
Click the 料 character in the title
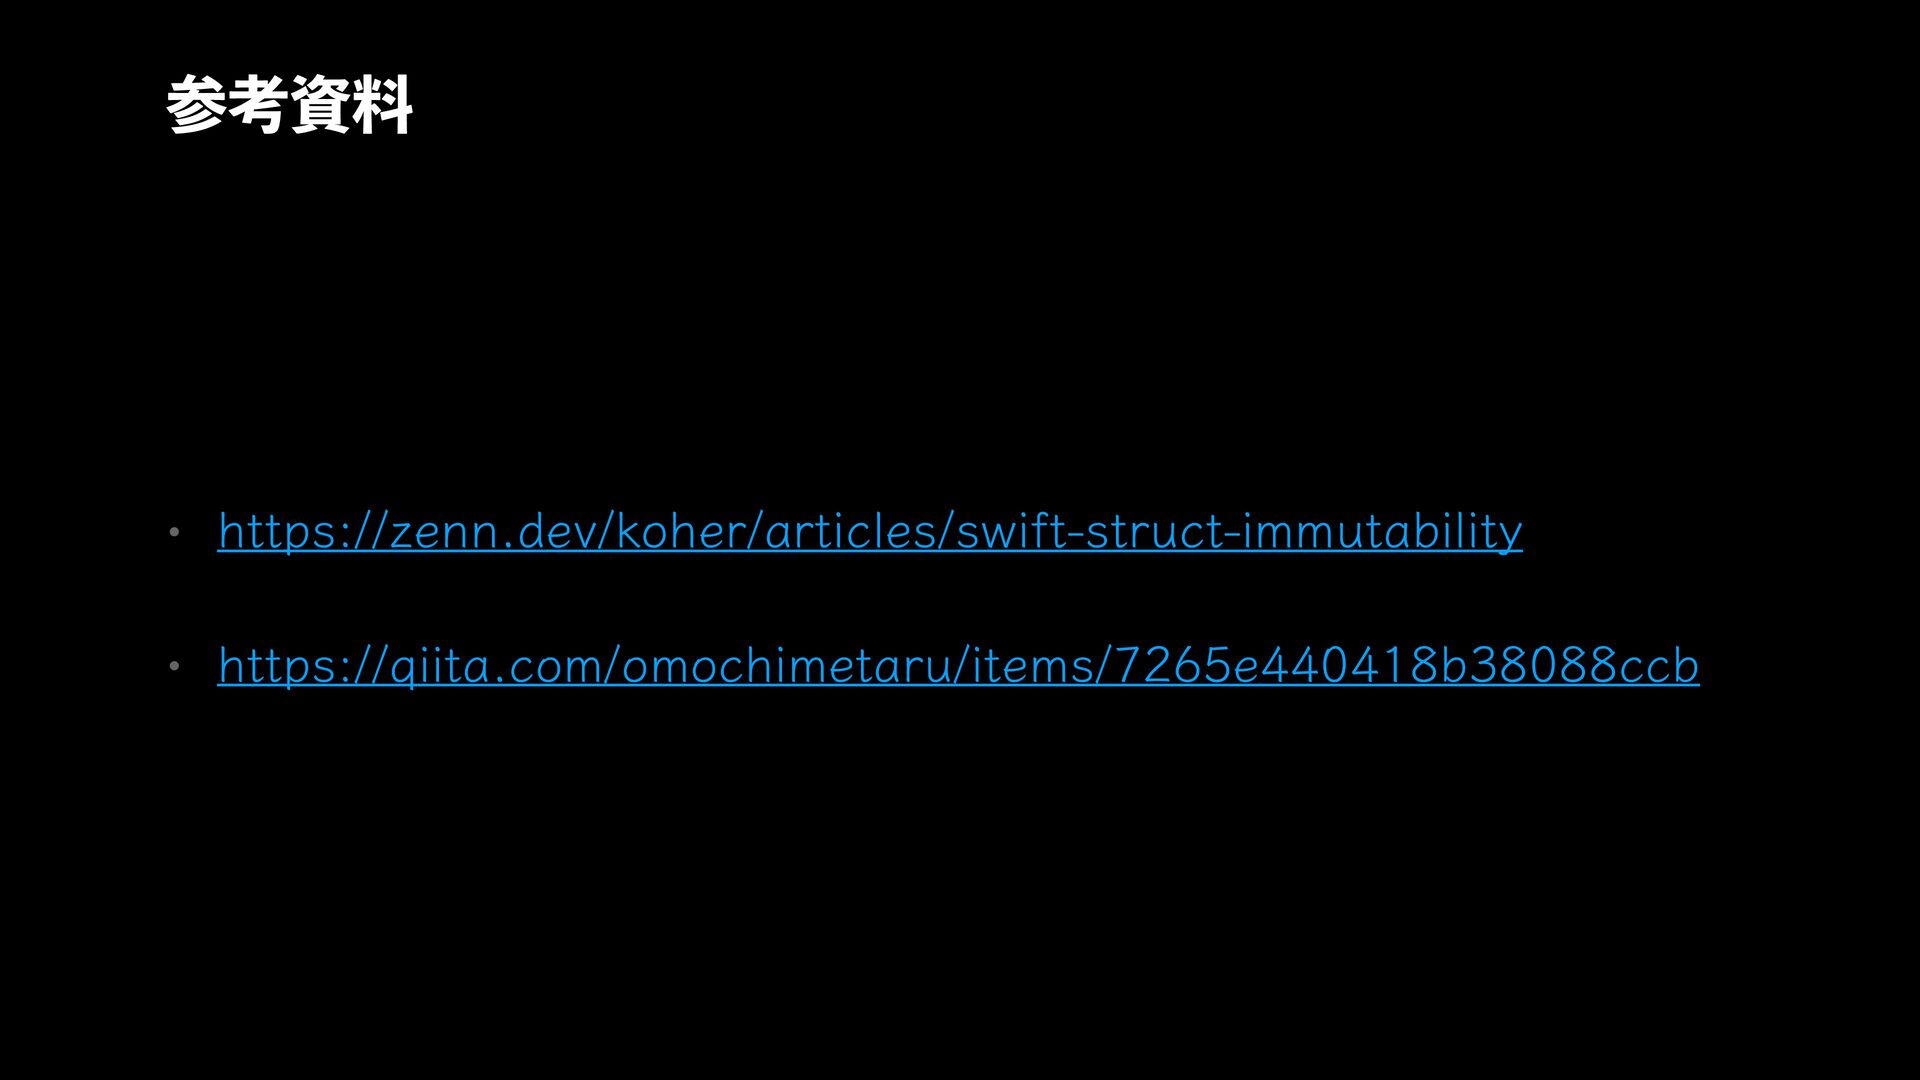(x=382, y=105)
